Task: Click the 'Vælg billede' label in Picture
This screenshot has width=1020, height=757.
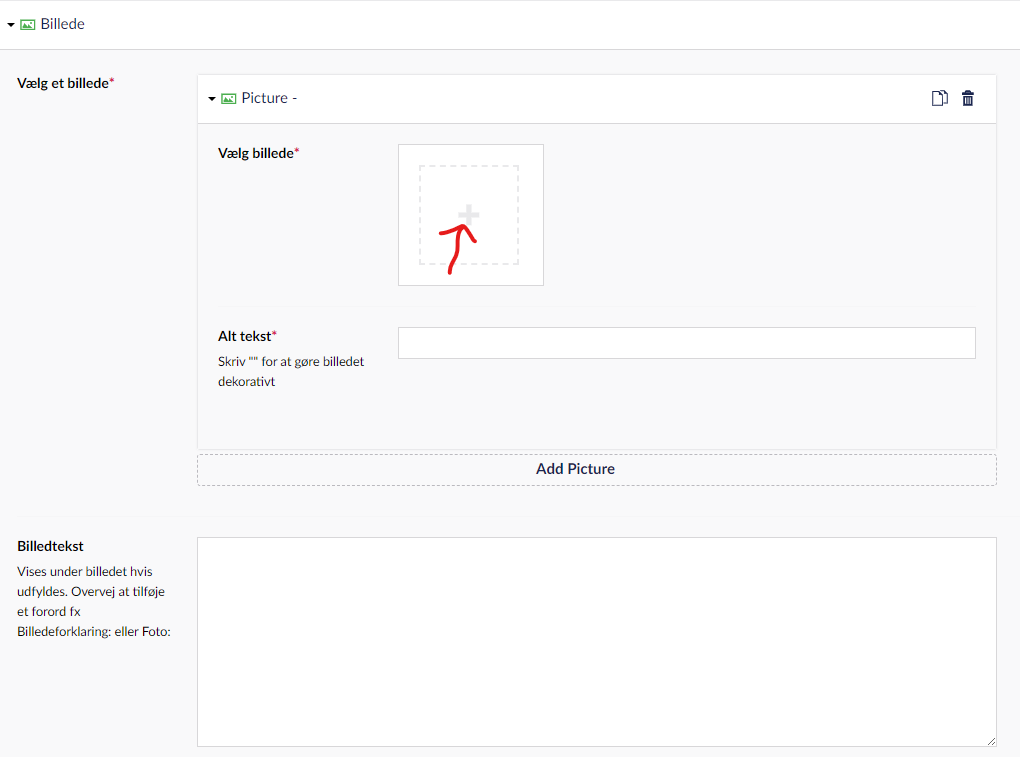Action: (258, 153)
